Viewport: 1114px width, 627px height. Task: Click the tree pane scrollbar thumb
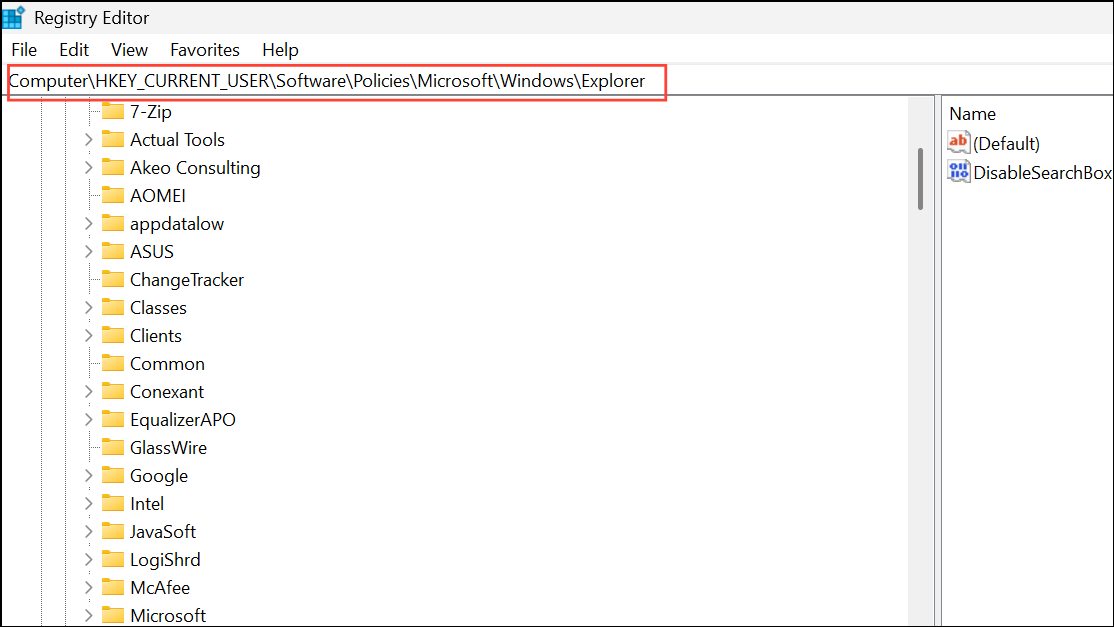(920, 179)
